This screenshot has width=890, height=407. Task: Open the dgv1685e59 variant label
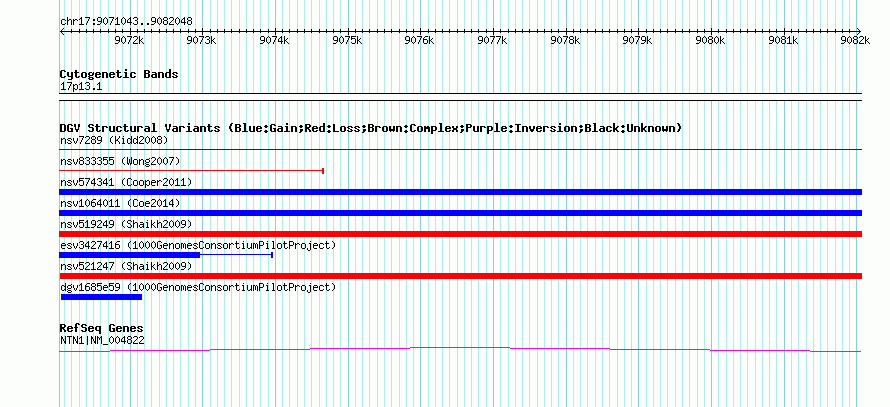point(198,288)
